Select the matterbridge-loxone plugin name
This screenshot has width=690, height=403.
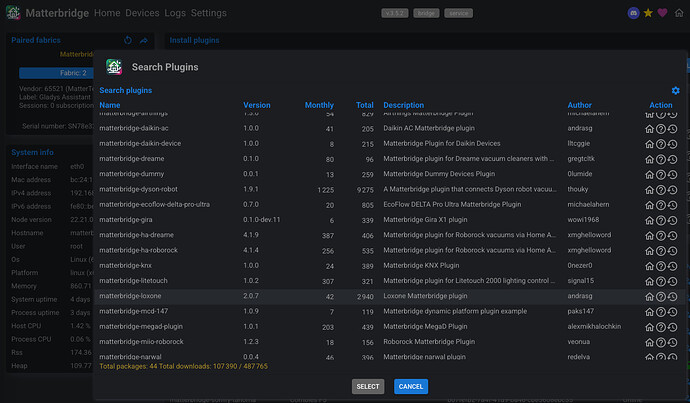pyautogui.click(x=130, y=296)
